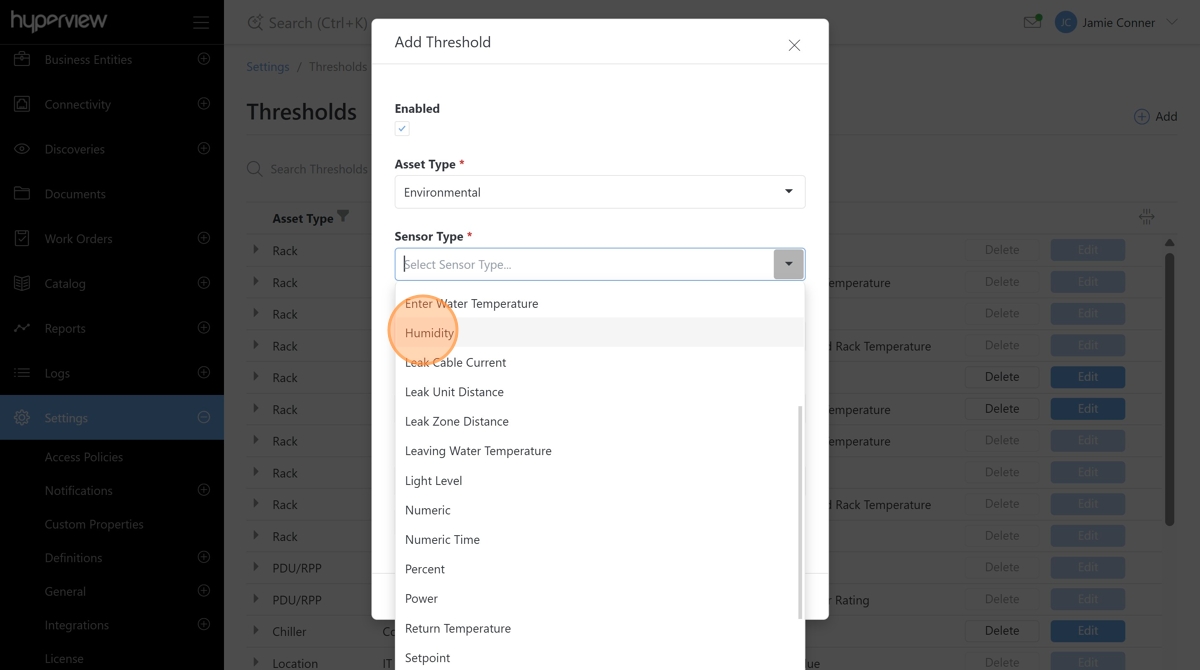This screenshot has width=1200, height=670.
Task: Open the Asset Type dropdown
Action: [x=599, y=192]
